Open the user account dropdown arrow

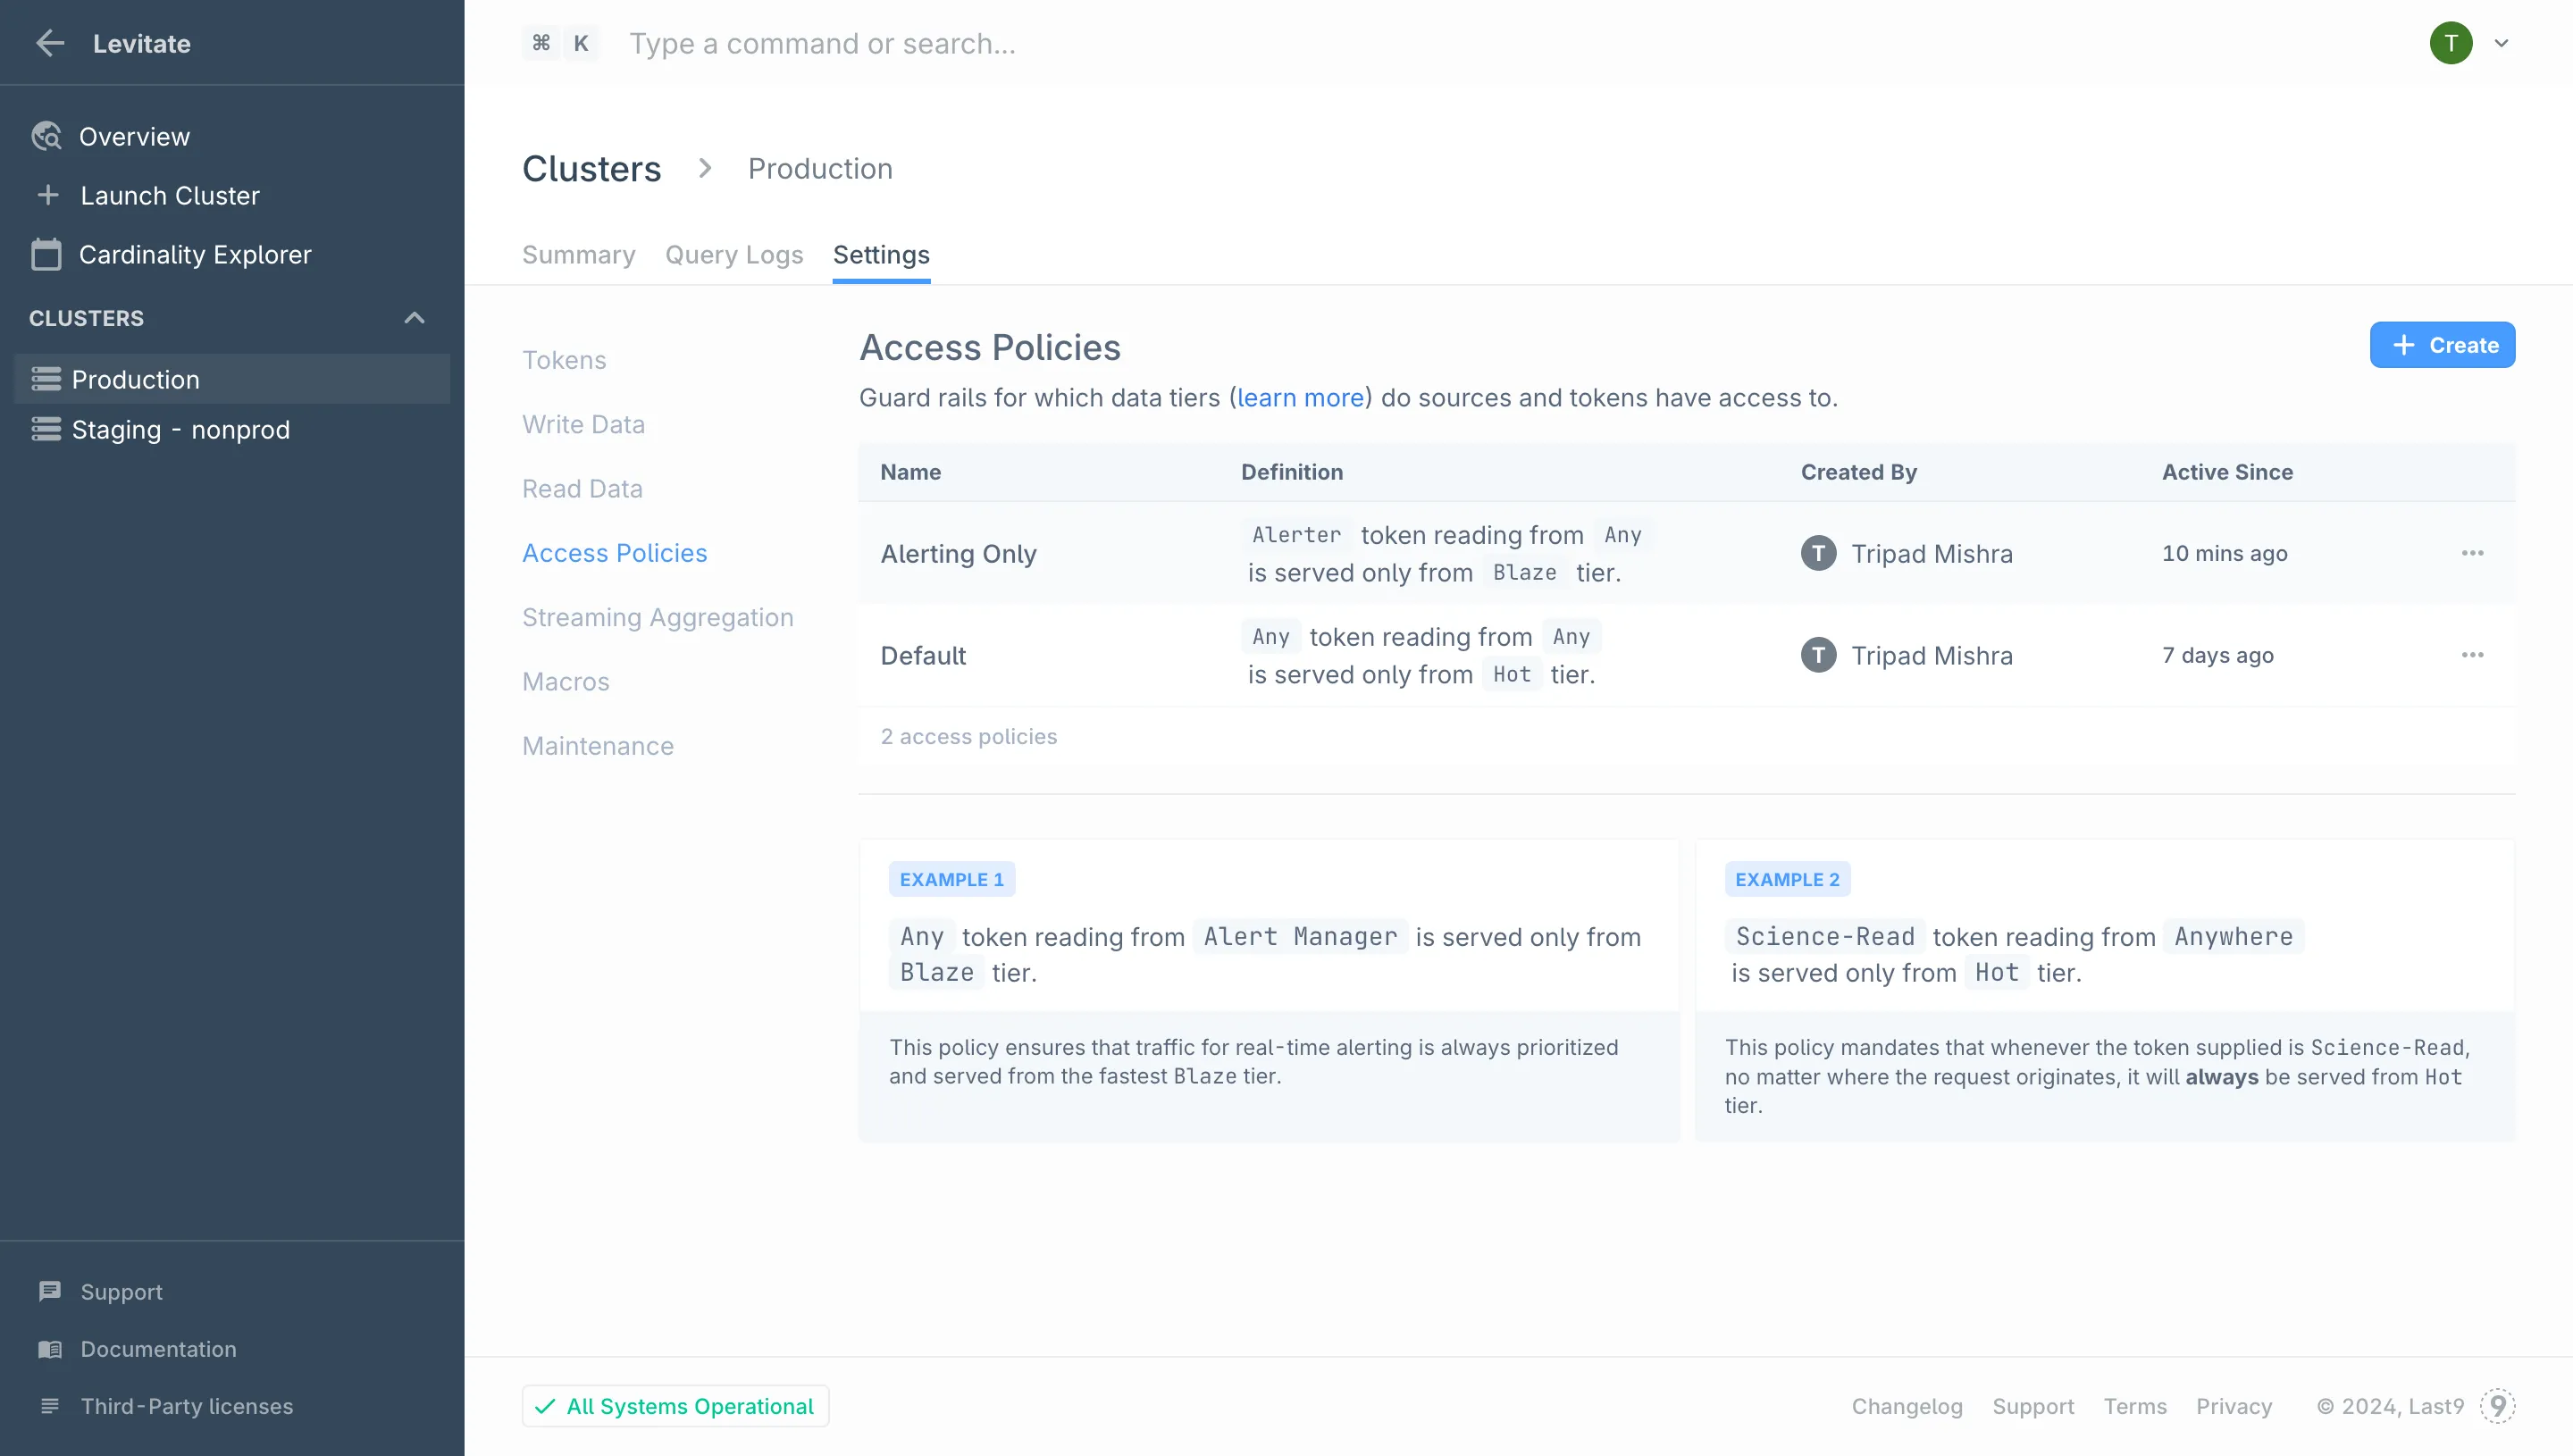pyautogui.click(x=2501, y=43)
